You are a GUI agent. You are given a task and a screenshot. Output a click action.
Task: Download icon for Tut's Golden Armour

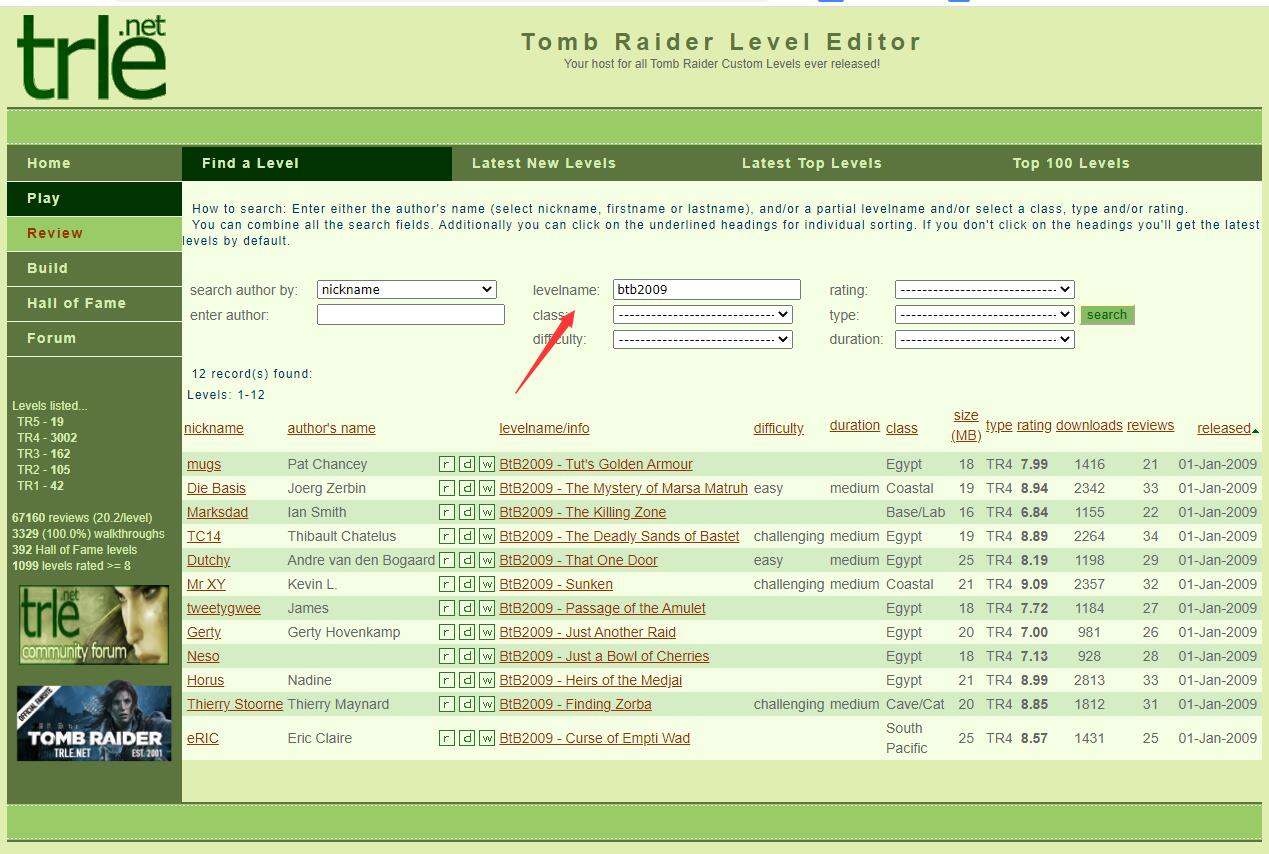pyautogui.click(x=467, y=464)
